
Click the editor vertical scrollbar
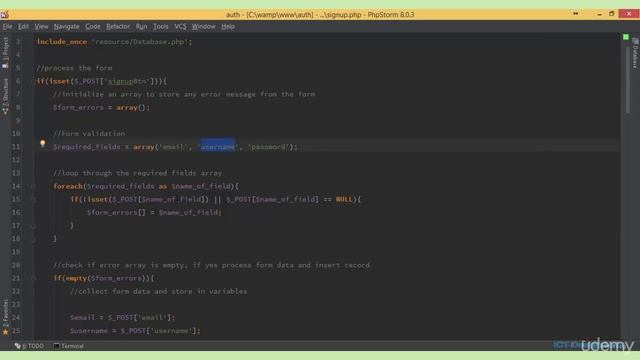tap(628, 81)
